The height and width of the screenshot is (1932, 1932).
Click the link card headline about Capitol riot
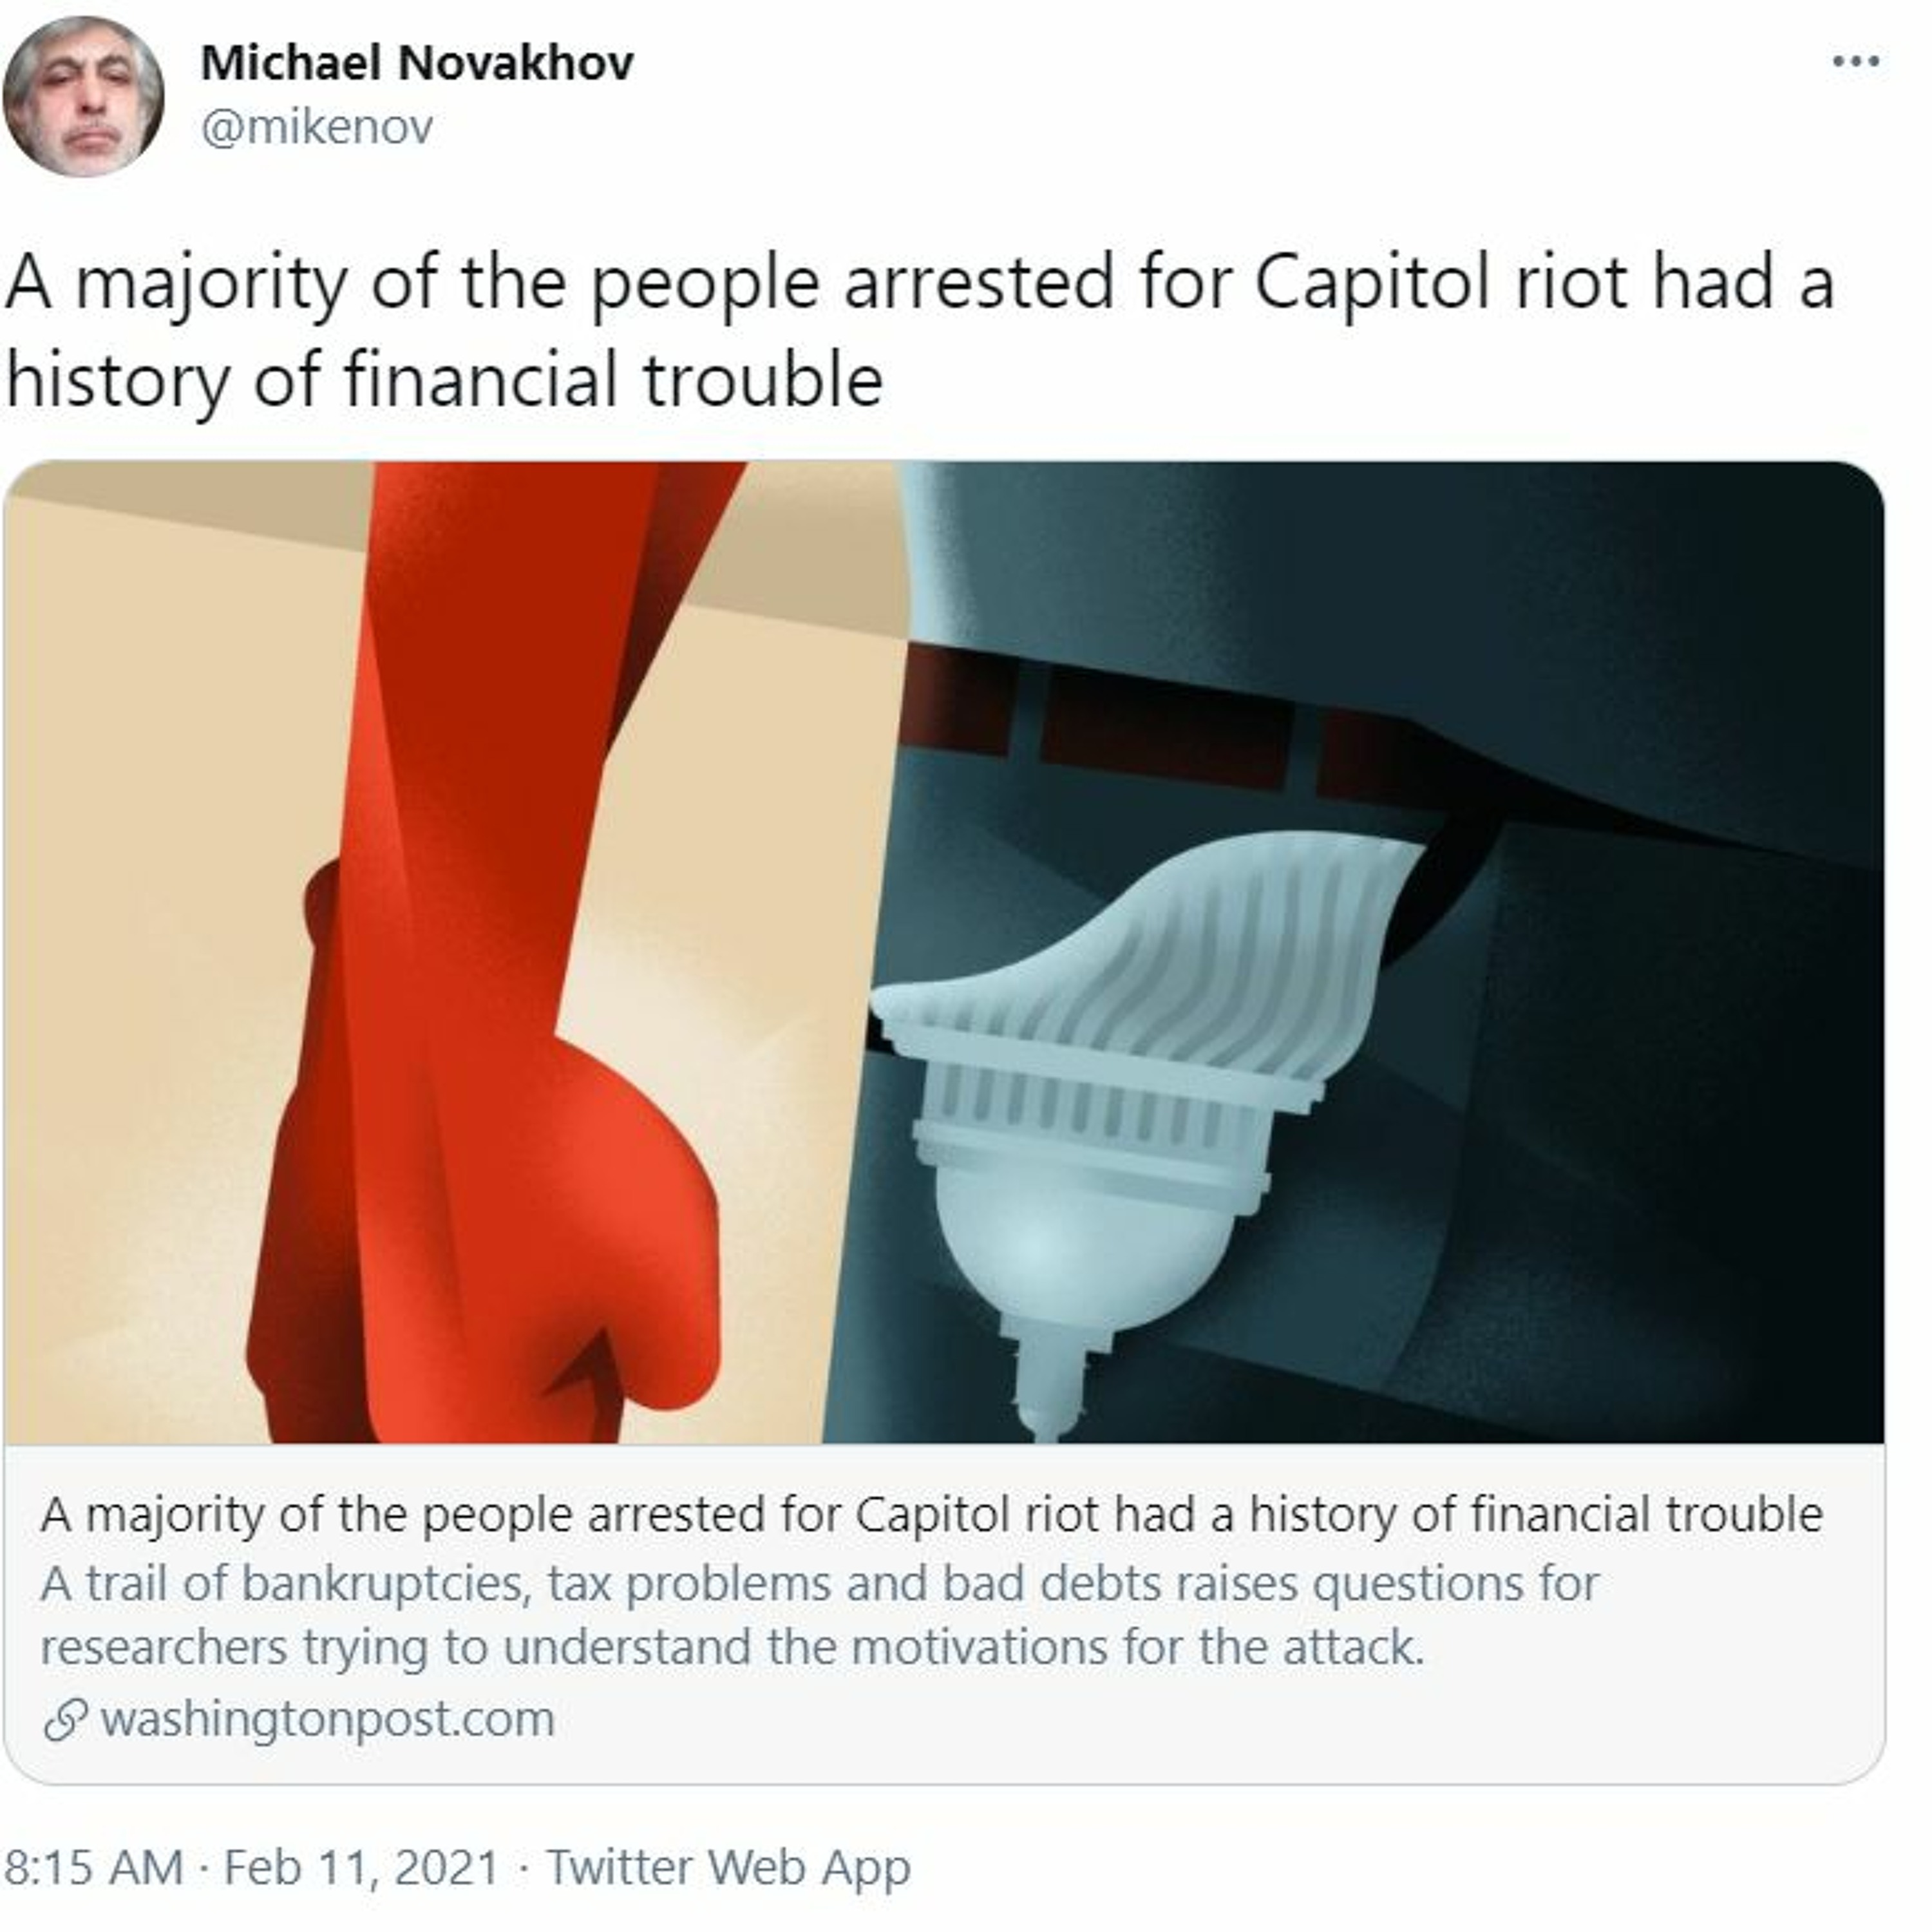pyautogui.click(x=931, y=1514)
